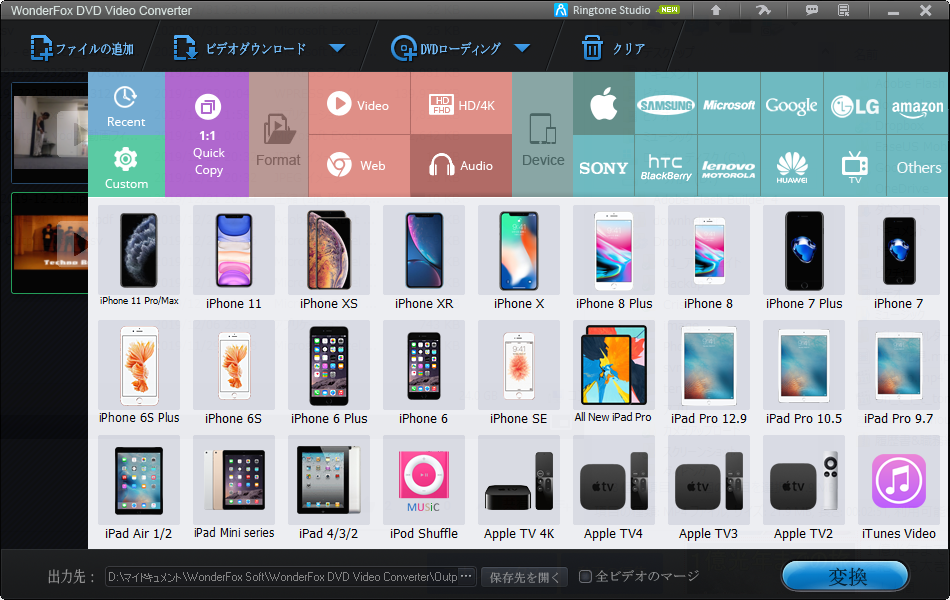Click the open output folder button

pyautogui.click(x=524, y=577)
